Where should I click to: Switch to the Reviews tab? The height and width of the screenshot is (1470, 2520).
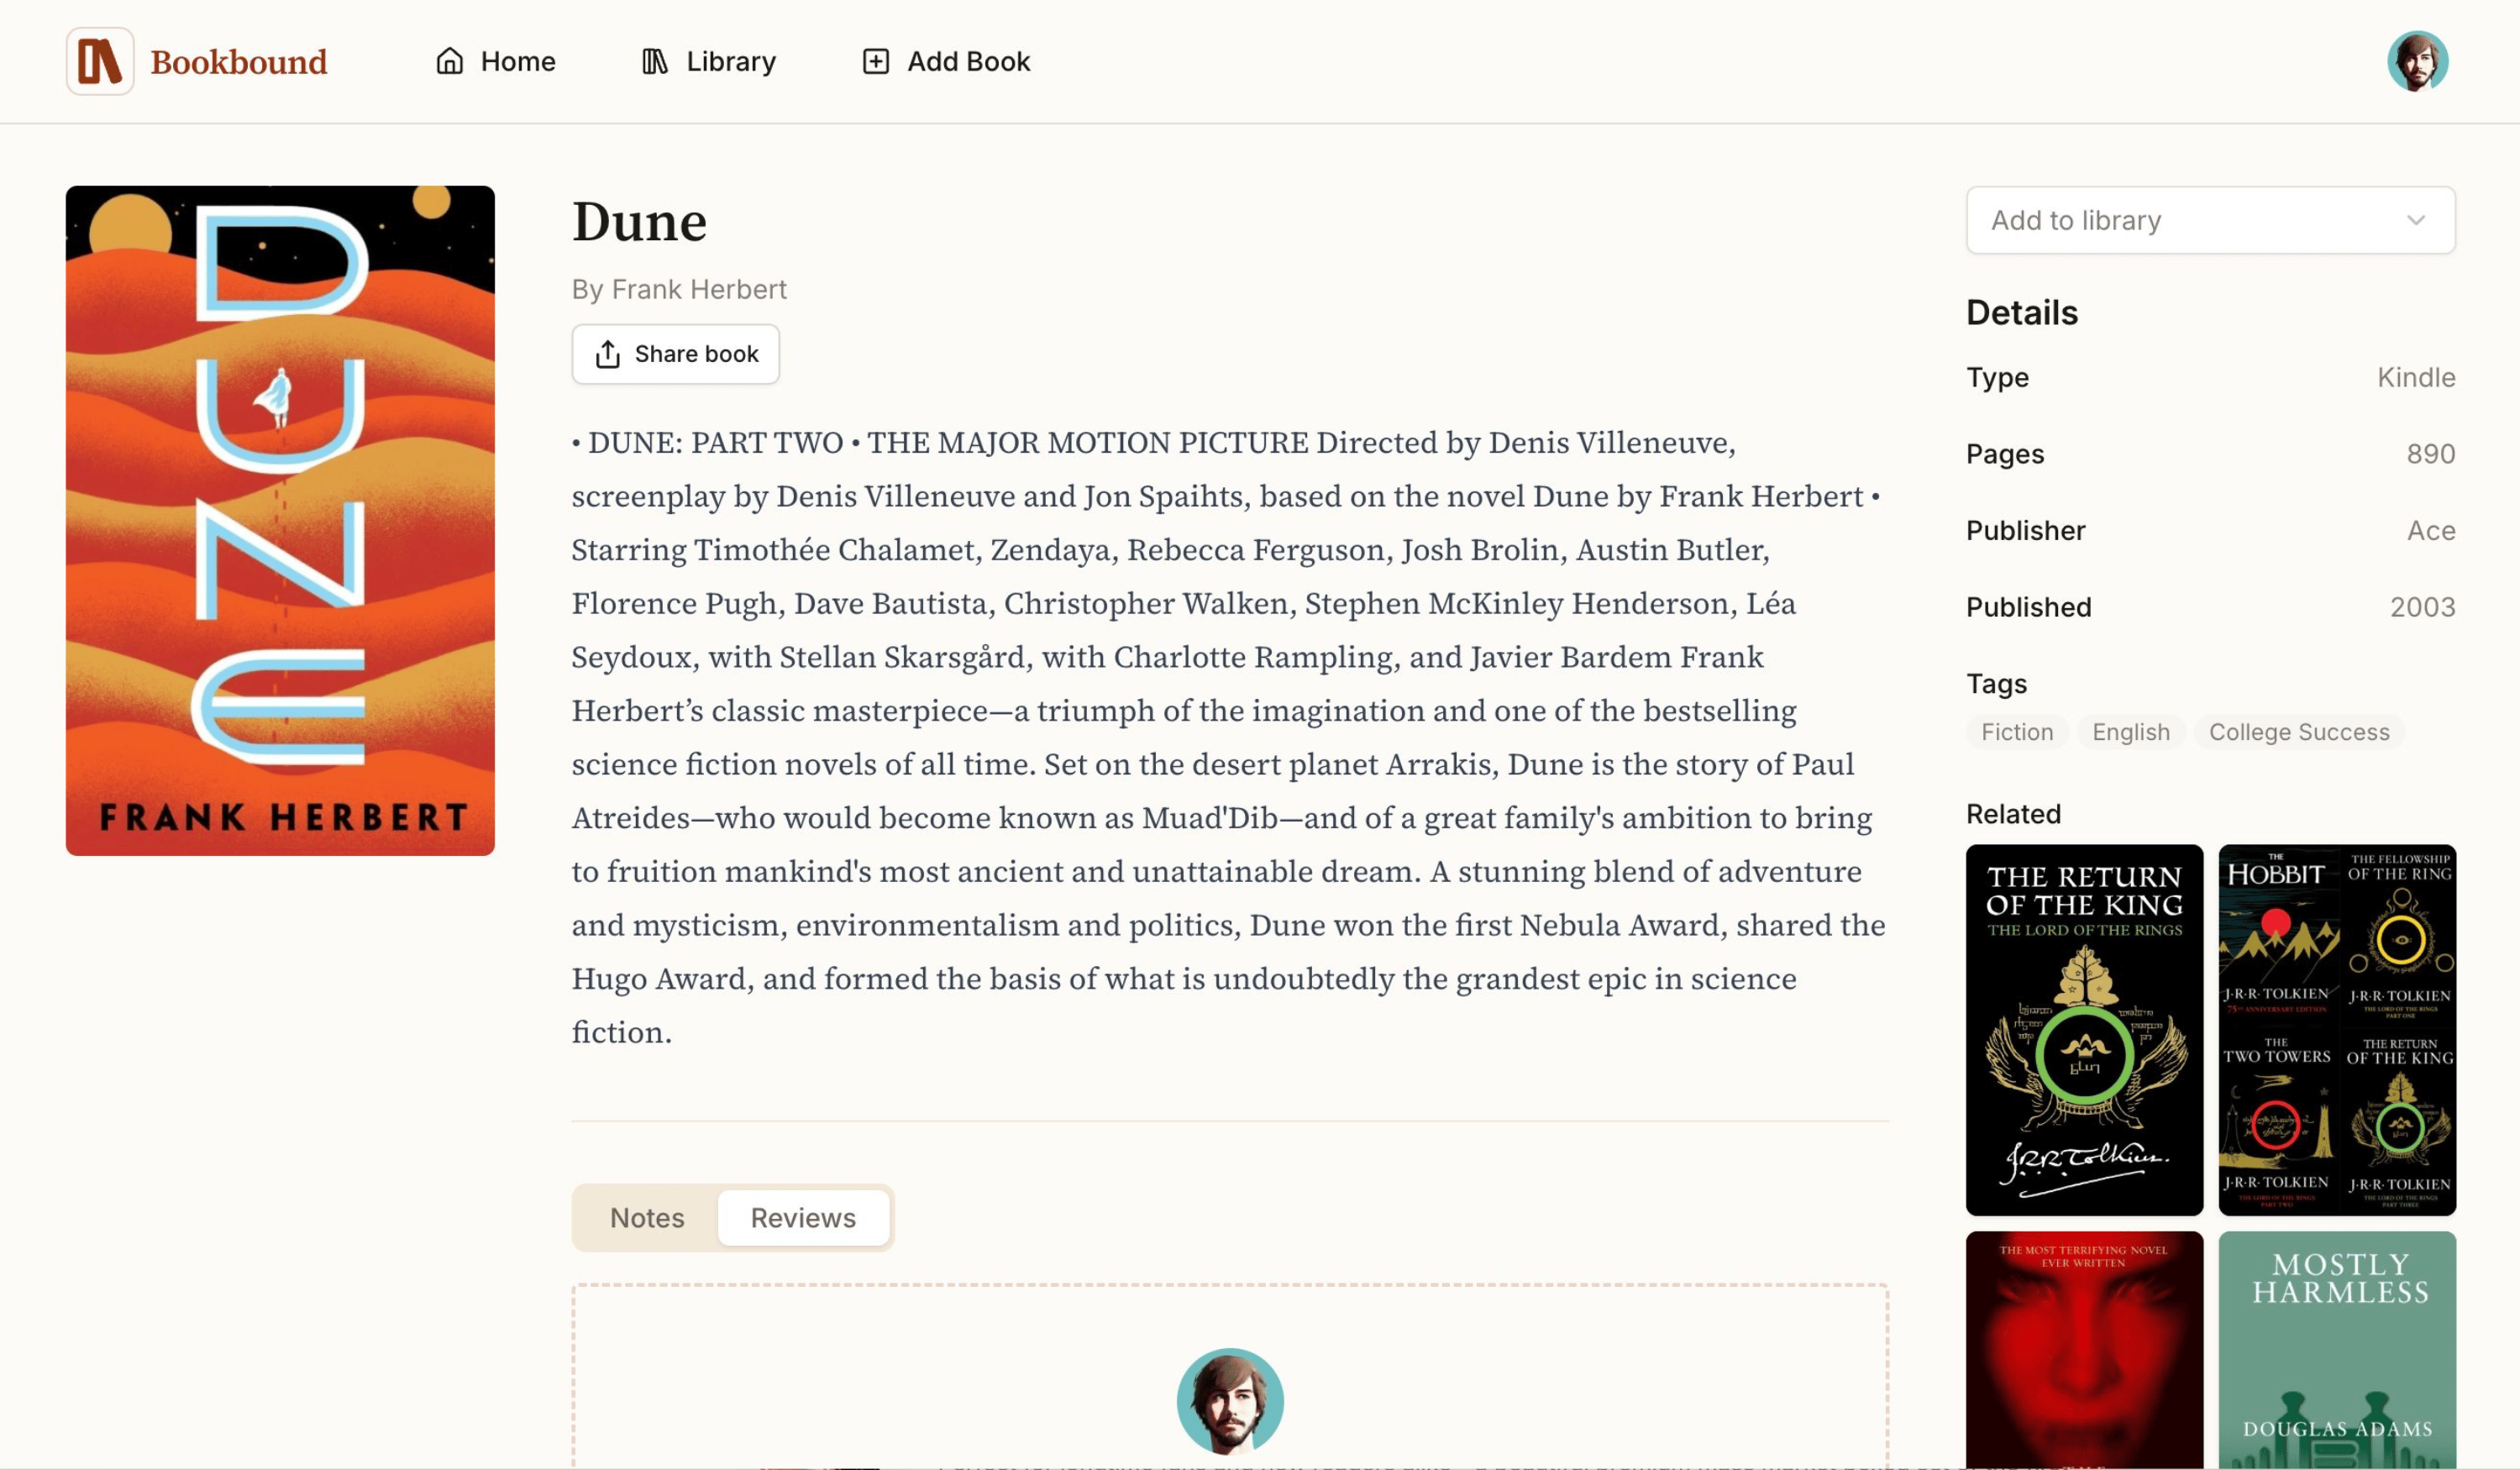tap(803, 1218)
